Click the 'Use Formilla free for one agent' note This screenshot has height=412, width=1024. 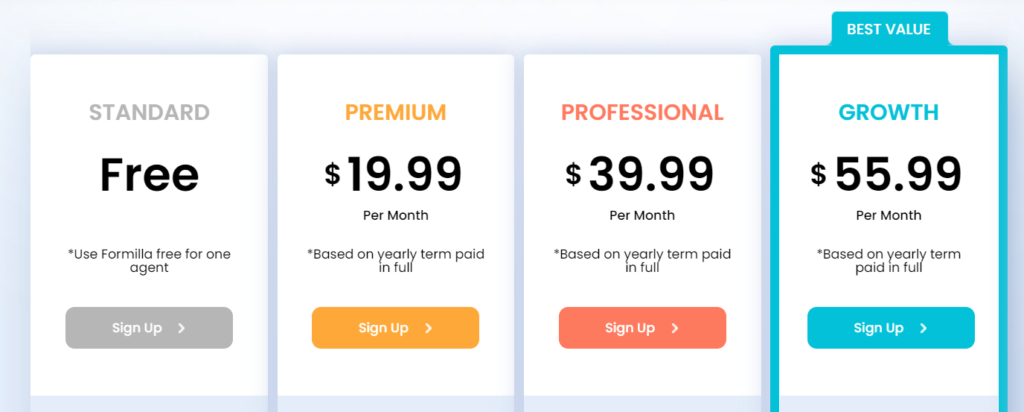[149, 261]
